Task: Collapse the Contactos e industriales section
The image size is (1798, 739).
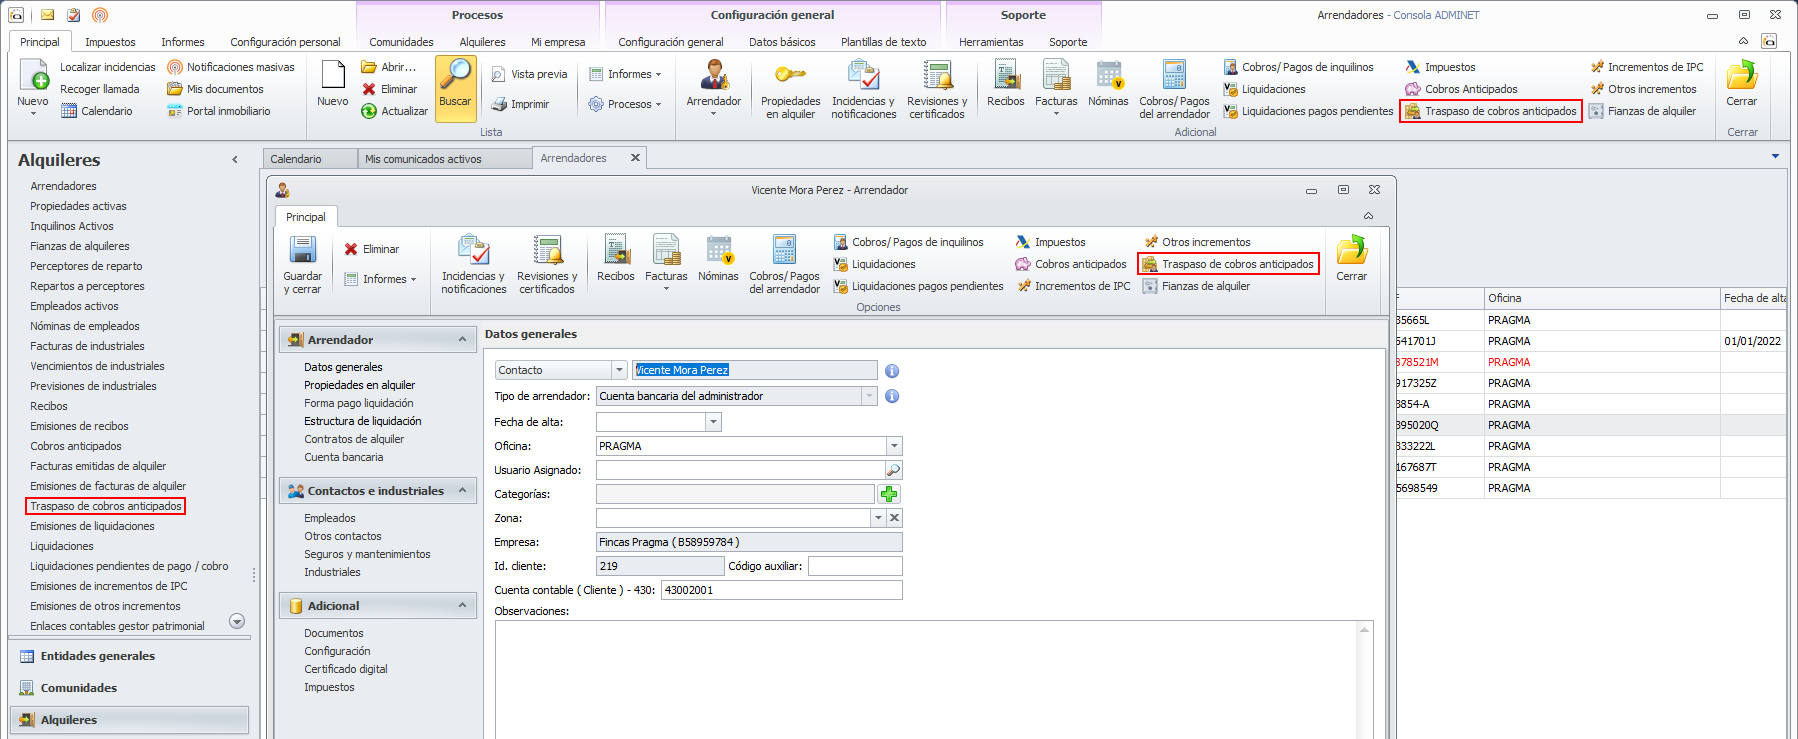Action: coord(462,491)
